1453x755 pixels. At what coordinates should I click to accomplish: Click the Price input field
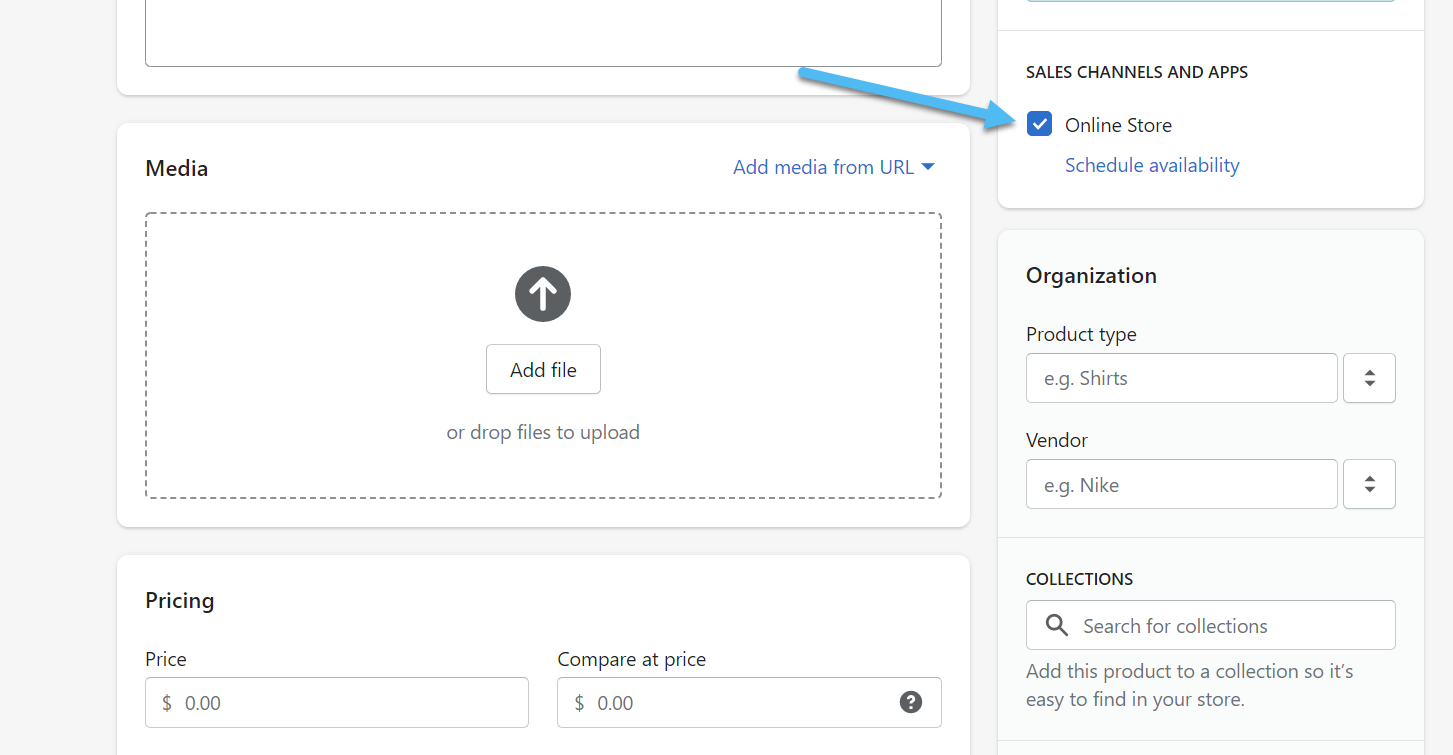pos(350,703)
